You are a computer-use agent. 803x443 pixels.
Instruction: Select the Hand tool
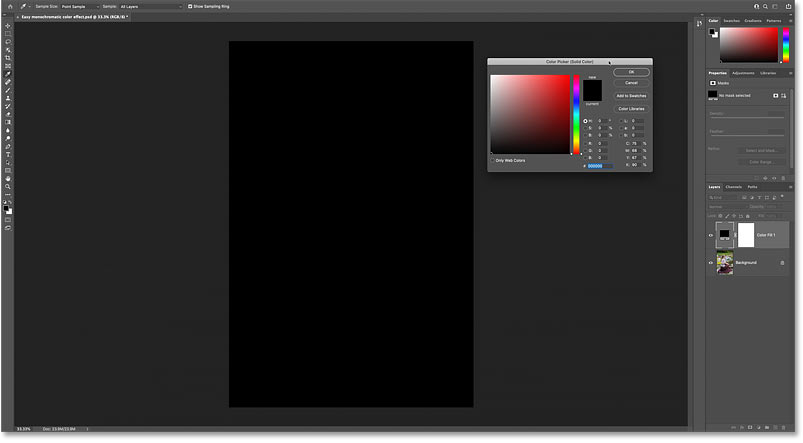(x=8, y=179)
